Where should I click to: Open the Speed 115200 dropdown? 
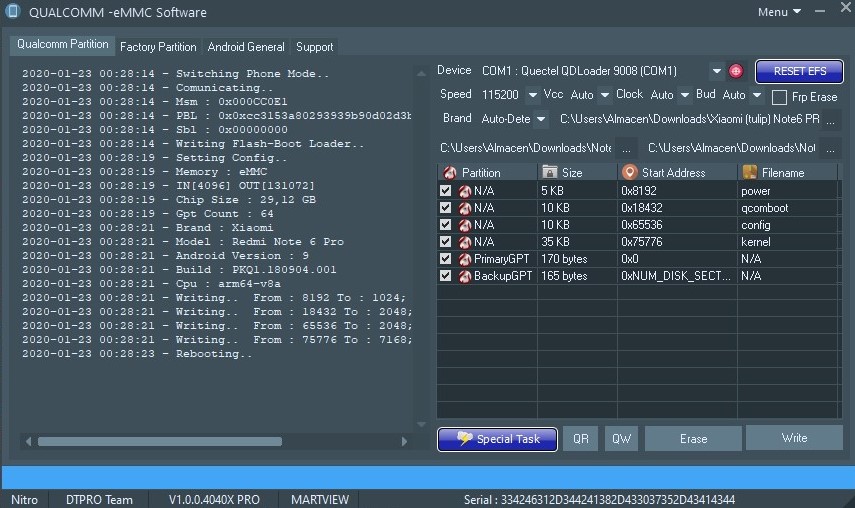tap(533, 95)
